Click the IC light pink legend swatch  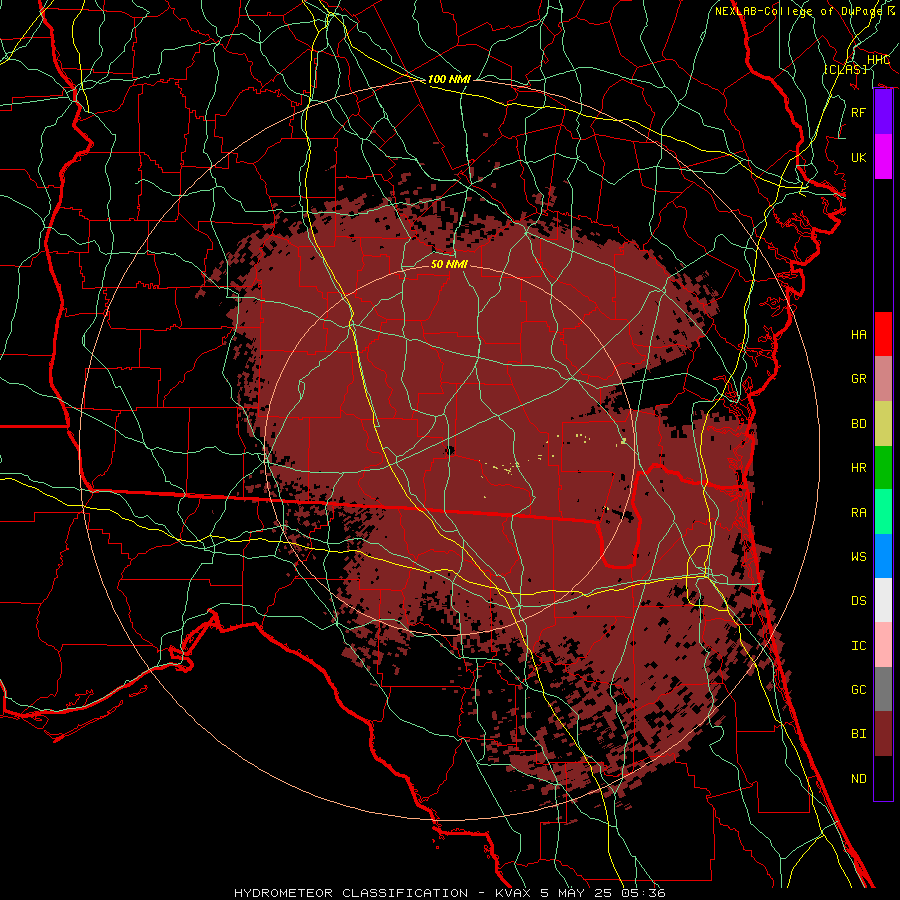(x=883, y=645)
